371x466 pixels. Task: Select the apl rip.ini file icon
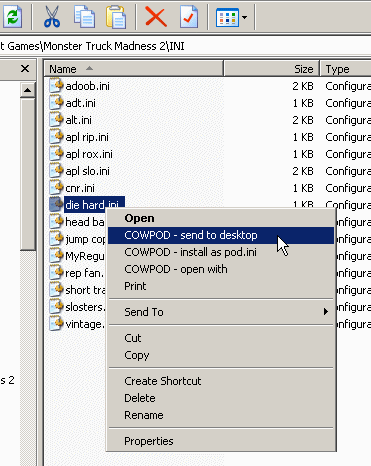56,137
